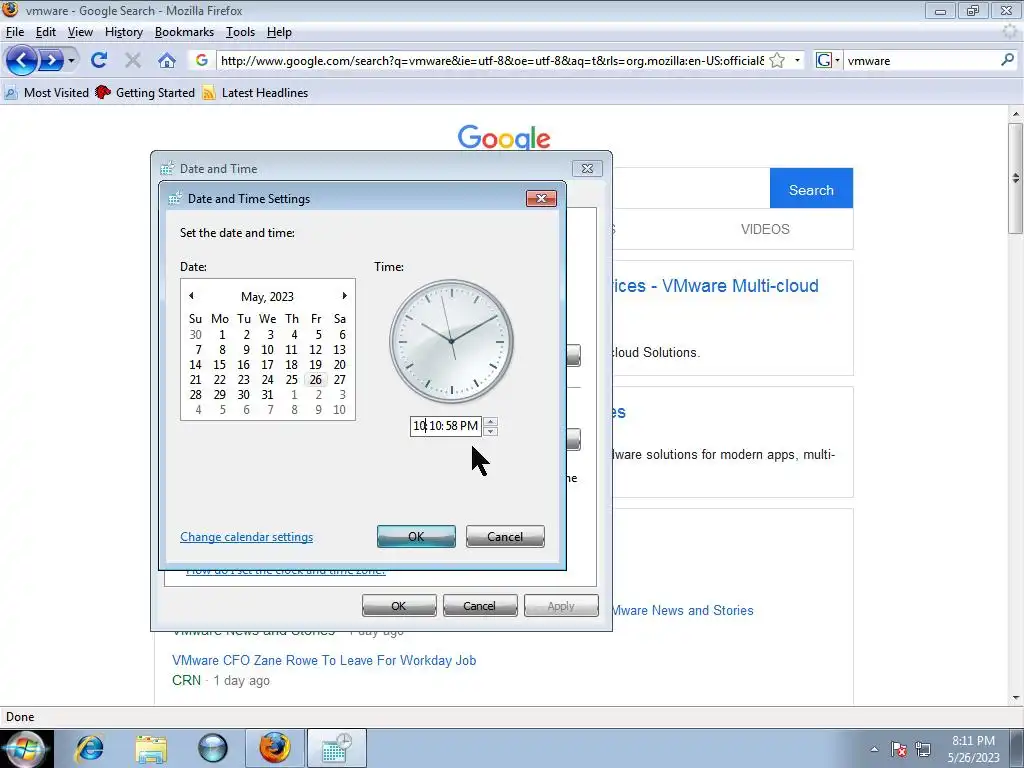Viewport: 1024px width, 768px height.
Task: Switch to VIDEOS results tab
Action: pos(765,229)
